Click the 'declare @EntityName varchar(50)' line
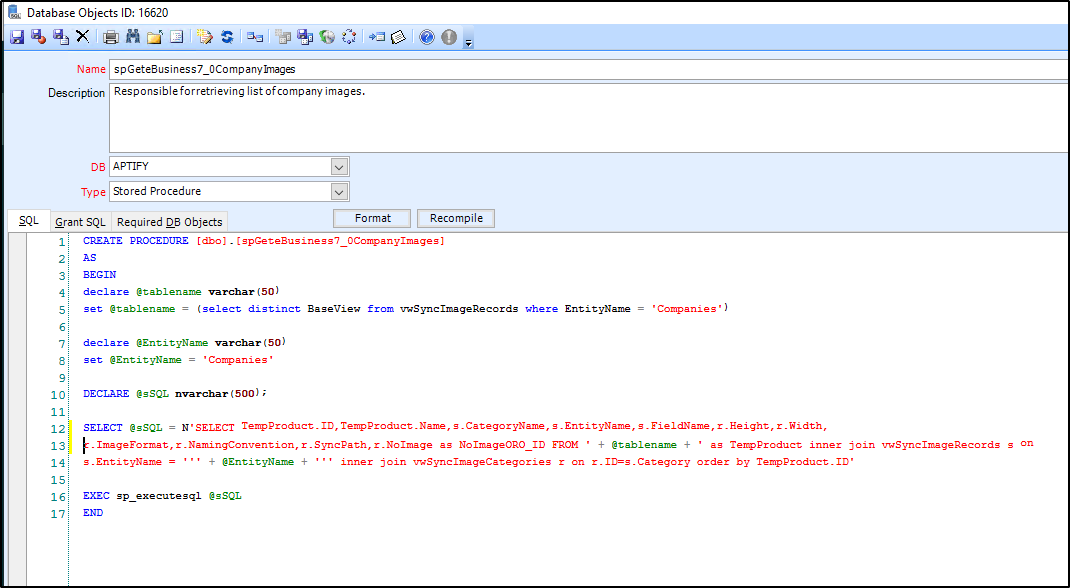 pos(185,342)
